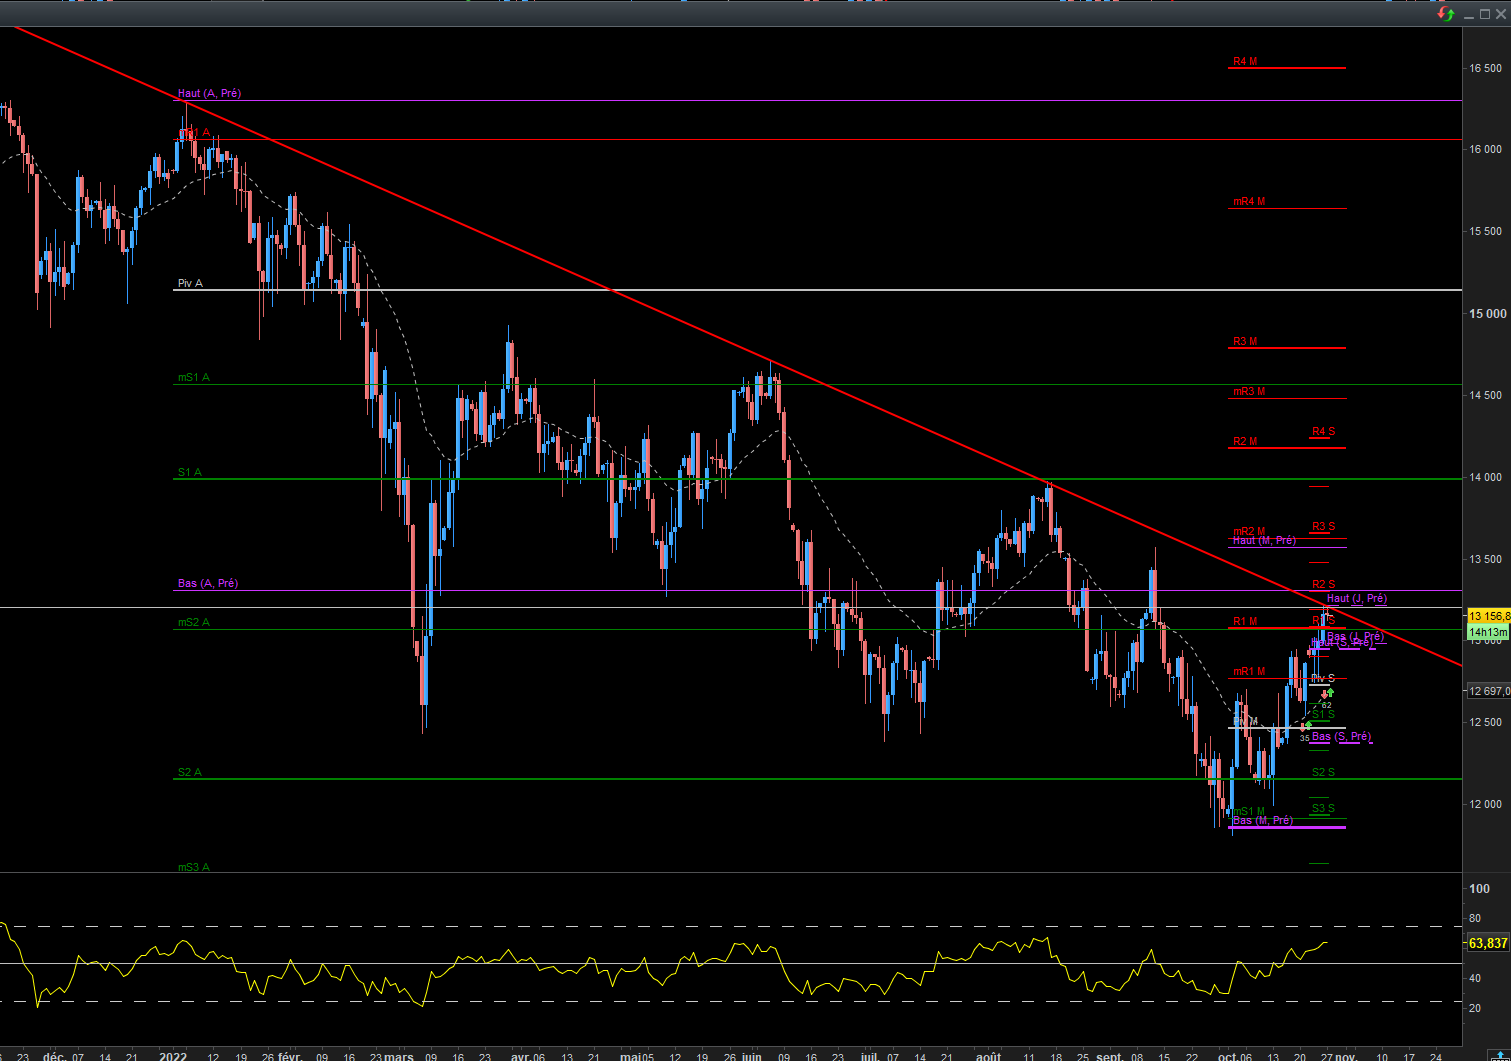Click the 16 500 price axis value
The height and width of the screenshot is (1061, 1511).
[1485, 68]
